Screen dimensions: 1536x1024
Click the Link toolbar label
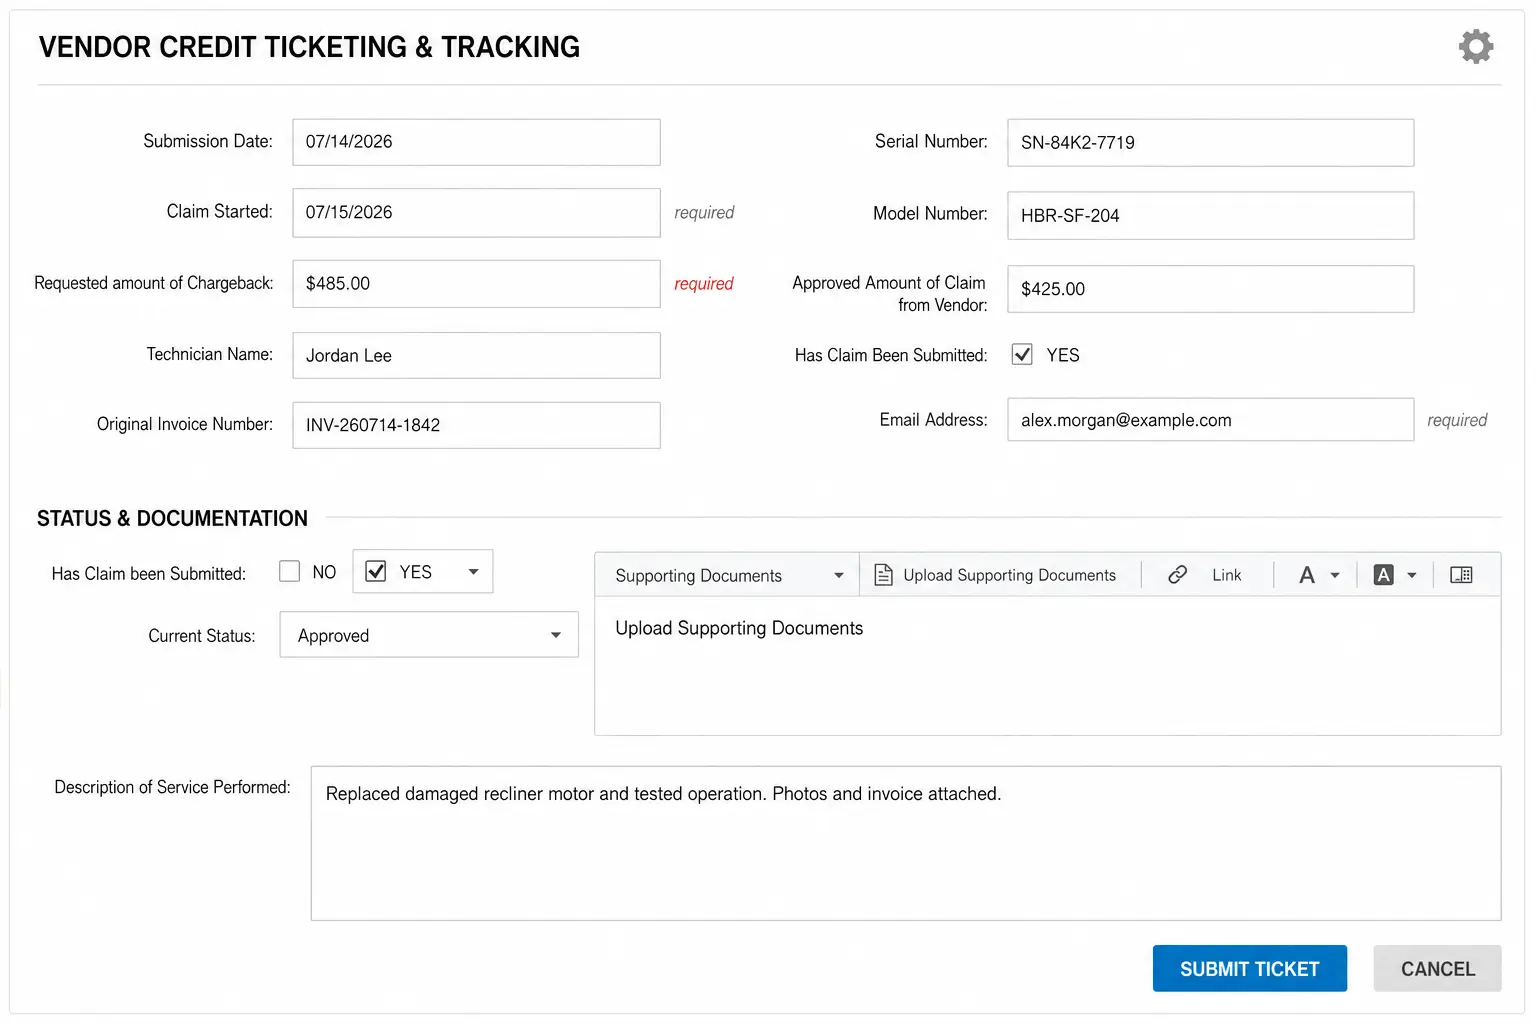coord(1227,575)
